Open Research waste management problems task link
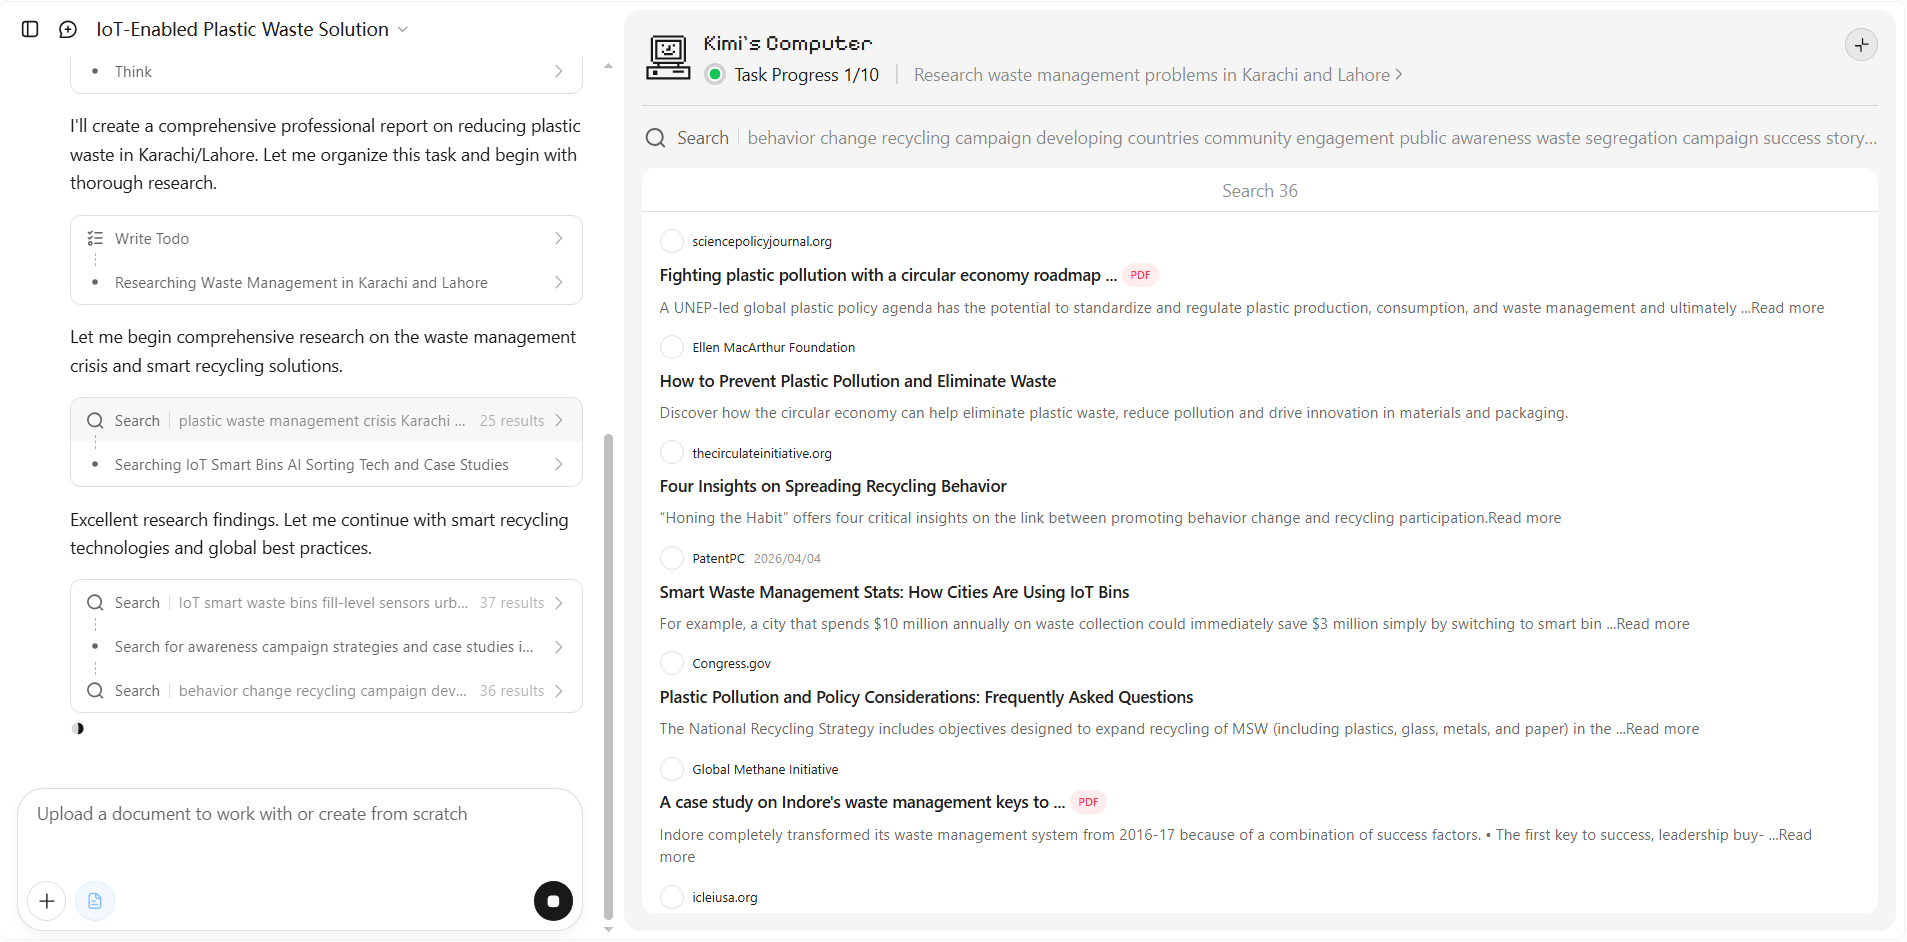 coord(1157,75)
